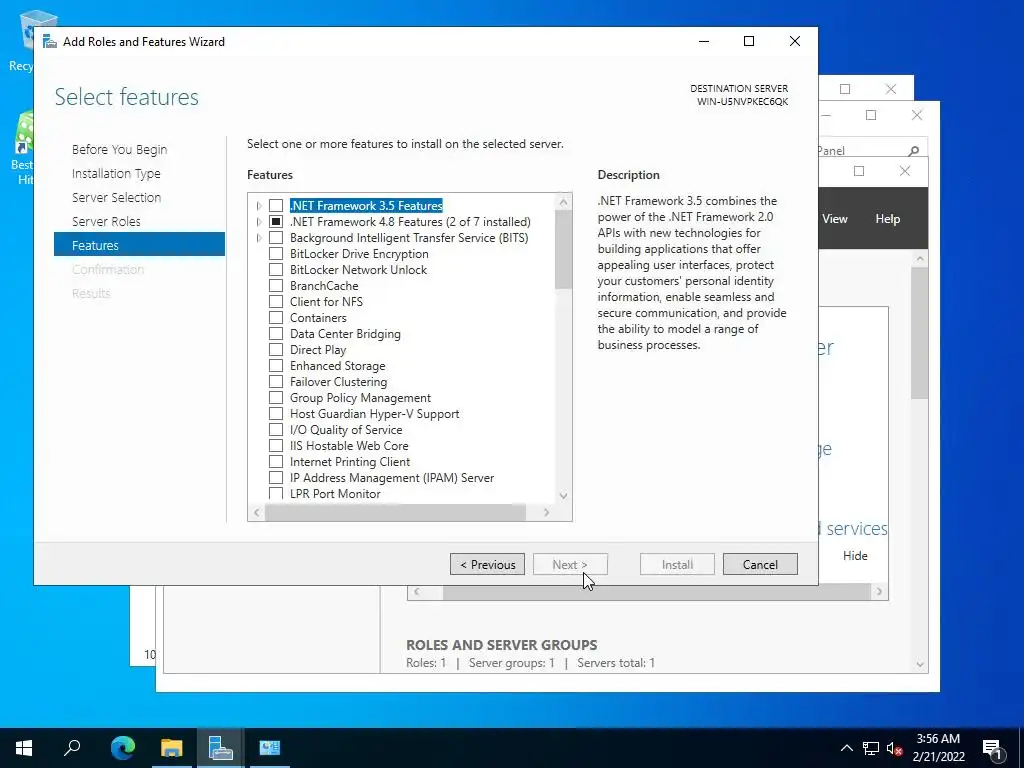Image resolution: width=1024 pixels, height=768 pixels.
Task: Enable the BranchCache feature checkbox
Action: (276, 286)
